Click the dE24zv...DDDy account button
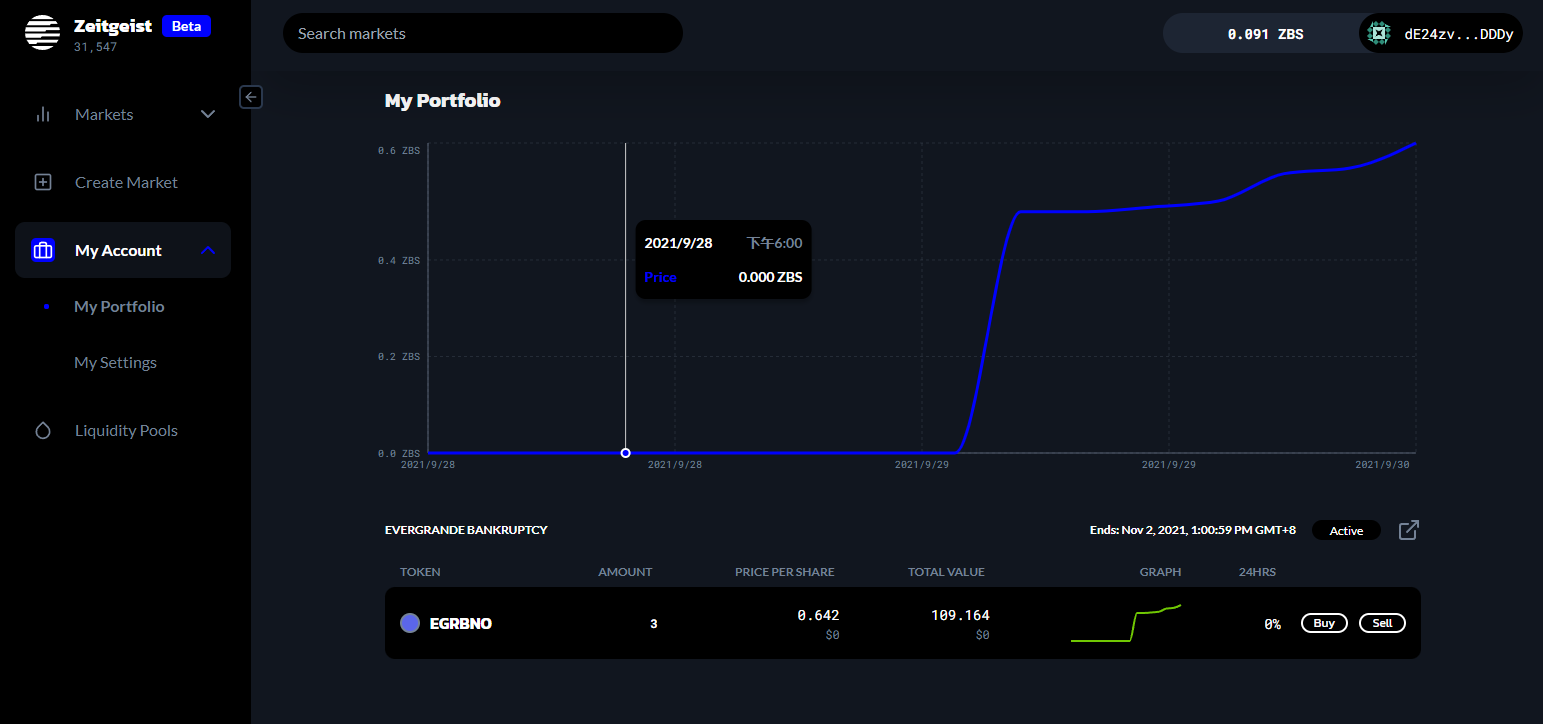This screenshot has width=1543, height=724. click(1440, 34)
